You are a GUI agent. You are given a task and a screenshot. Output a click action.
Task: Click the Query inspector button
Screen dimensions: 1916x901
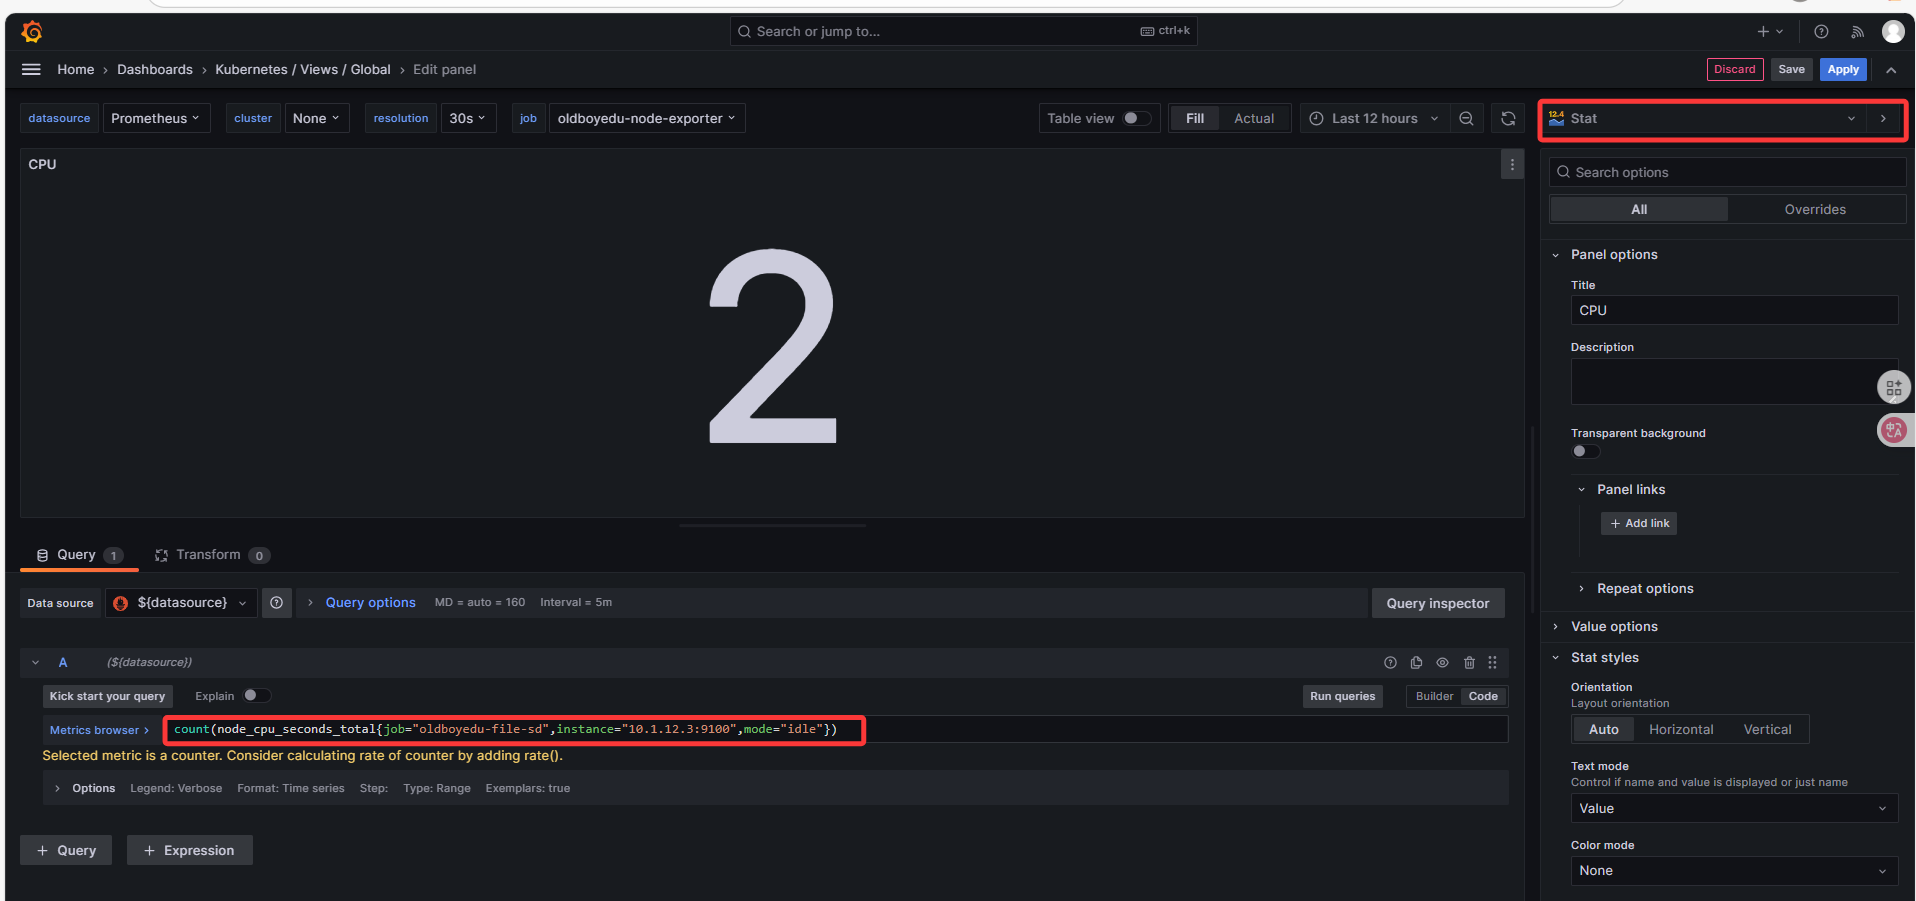coord(1437,603)
